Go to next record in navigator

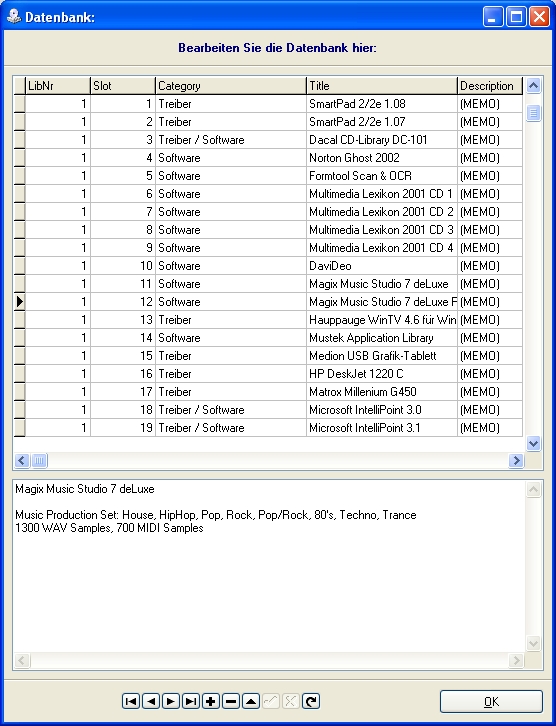point(171,701)
